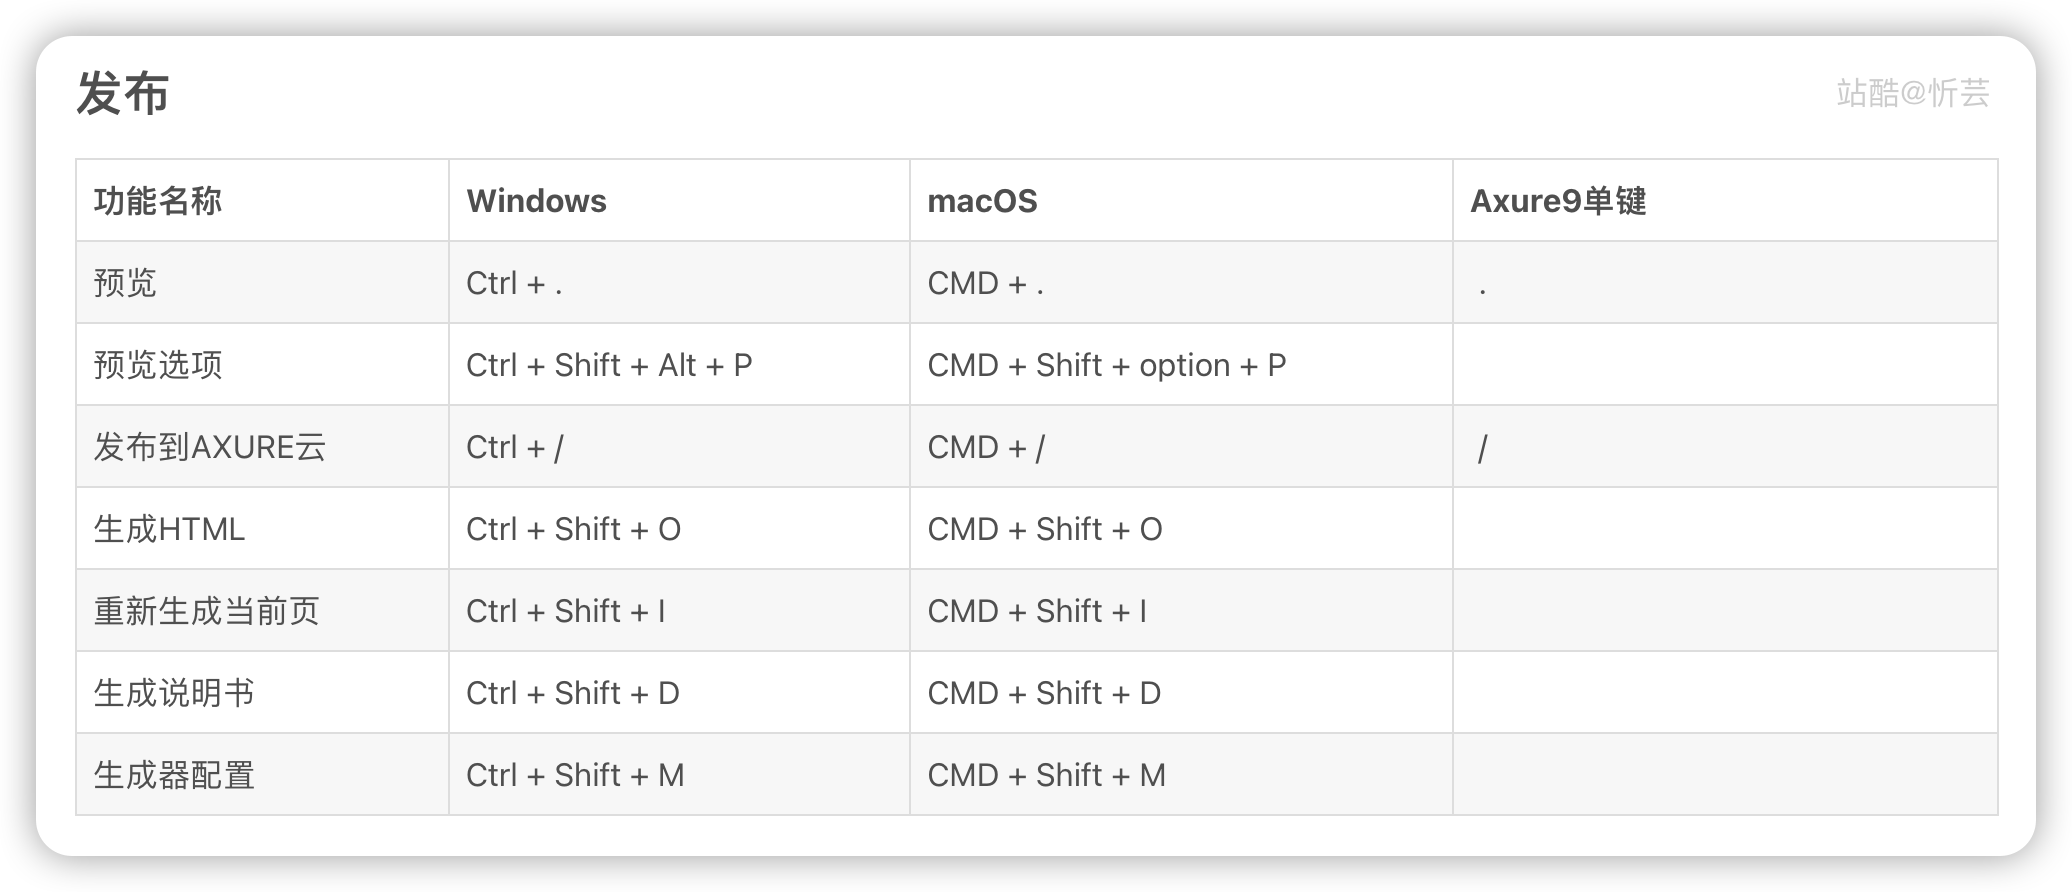Viewport: 2072px width, 892px height.
Task: Select the macOS column header
Action: [x=982, y=201]
